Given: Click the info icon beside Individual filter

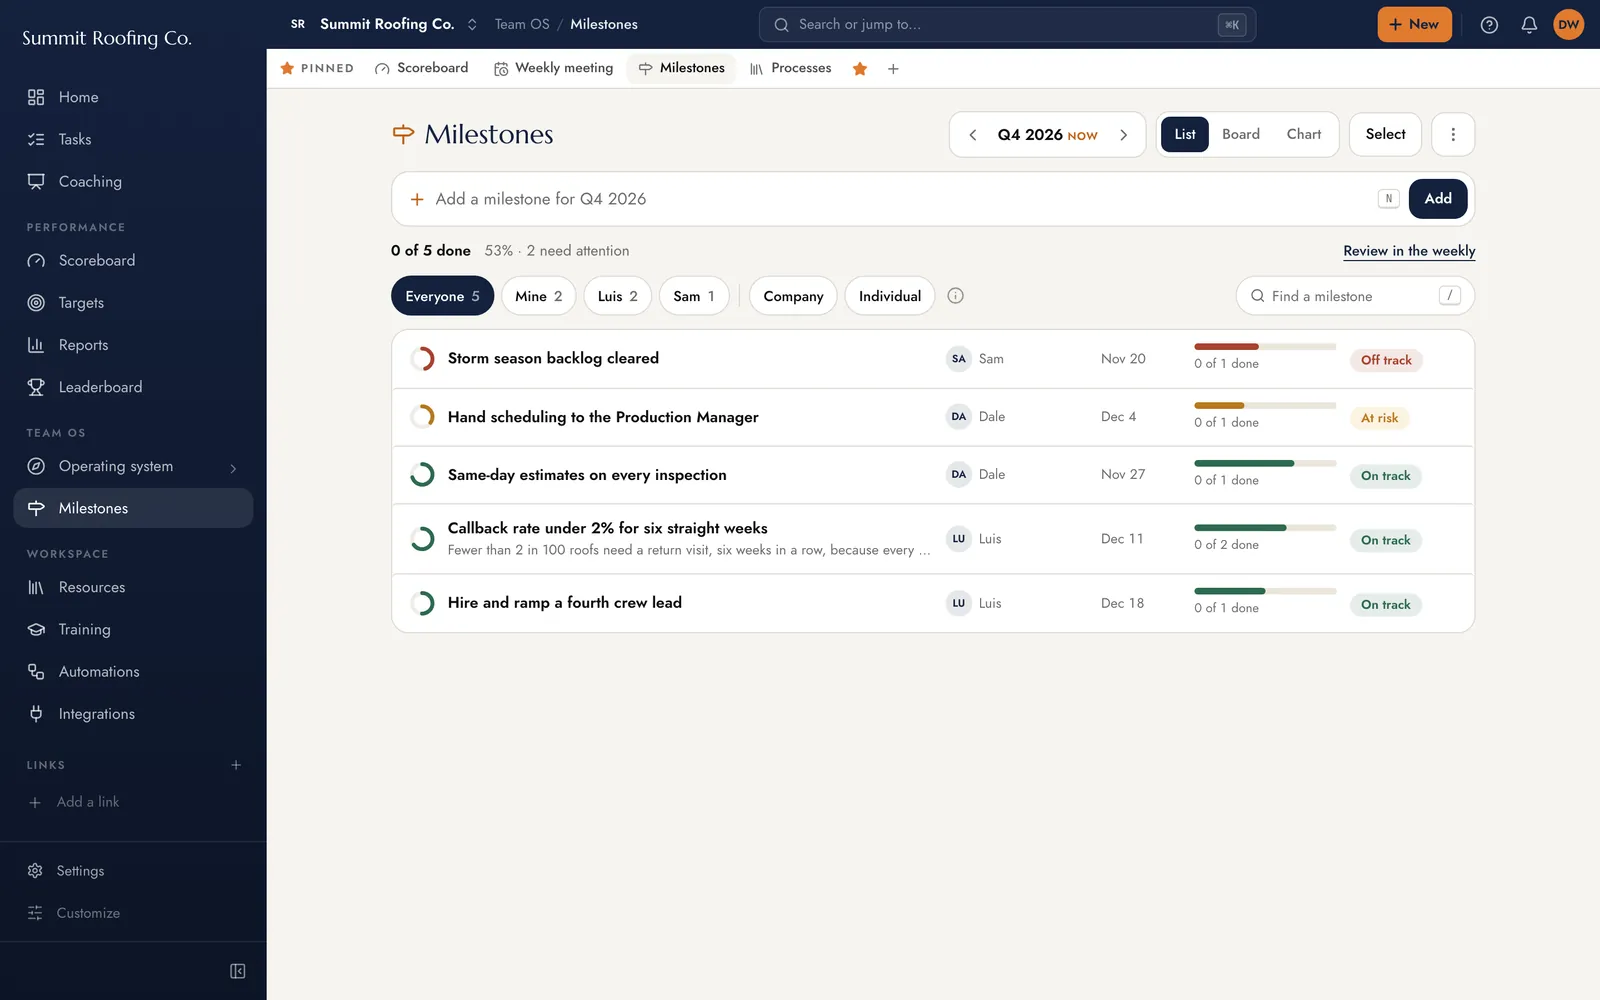Looking at the screenshot, I should click(x=956, y=296).
